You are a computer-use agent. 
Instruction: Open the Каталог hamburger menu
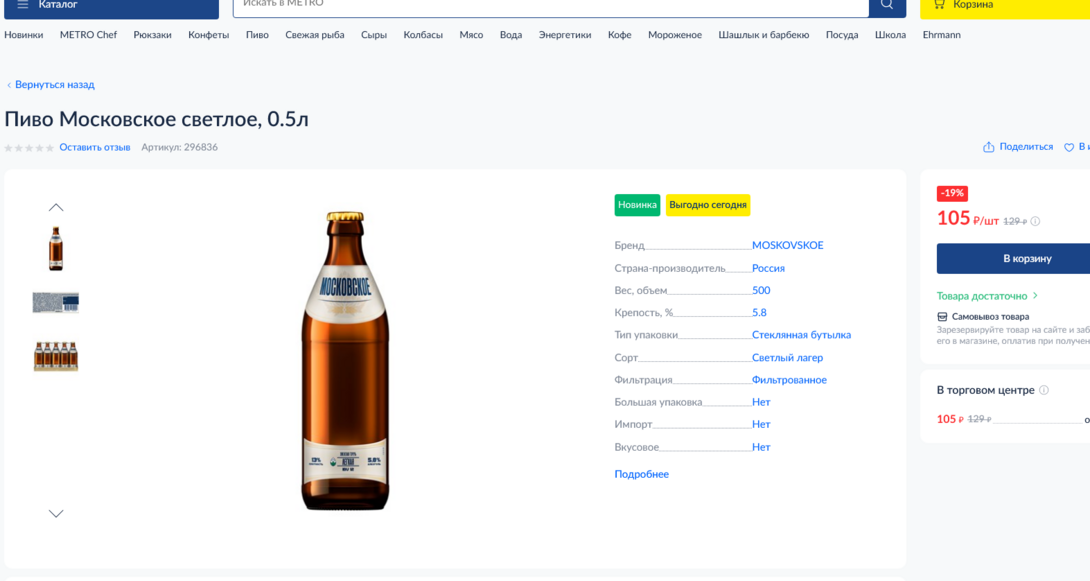pos(23,5)
